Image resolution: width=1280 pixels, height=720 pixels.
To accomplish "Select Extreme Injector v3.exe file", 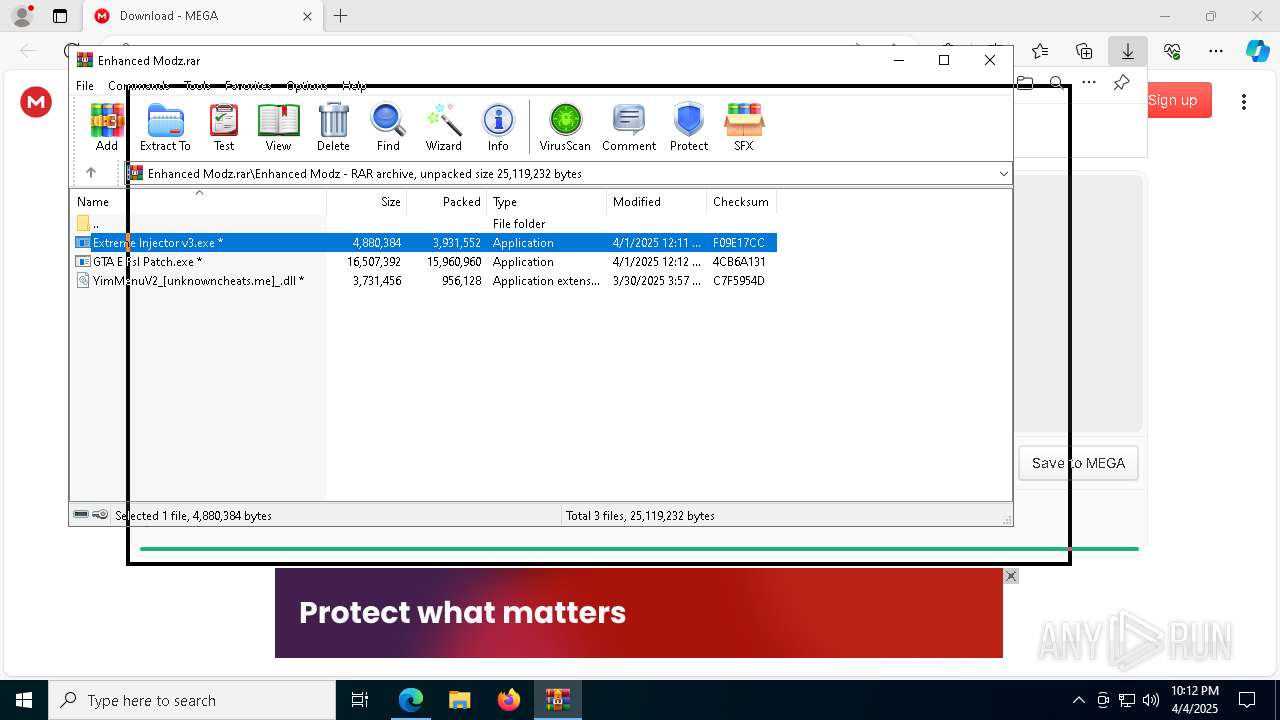I will (424, 243).
